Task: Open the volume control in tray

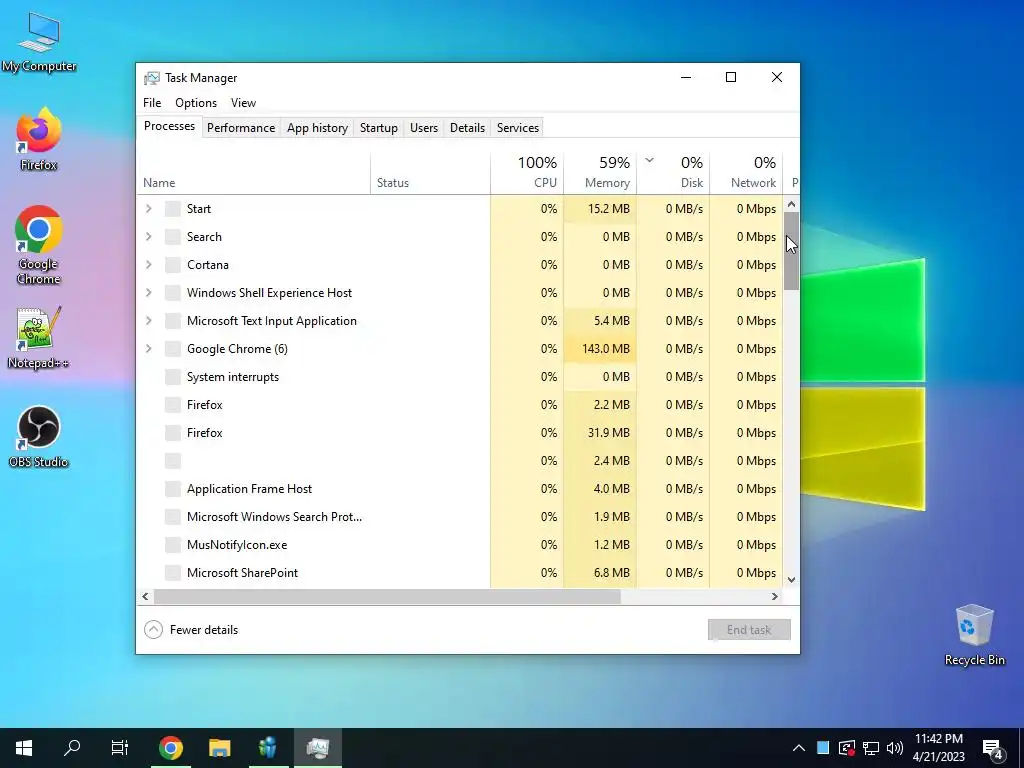Action: [x=895, y=748]
